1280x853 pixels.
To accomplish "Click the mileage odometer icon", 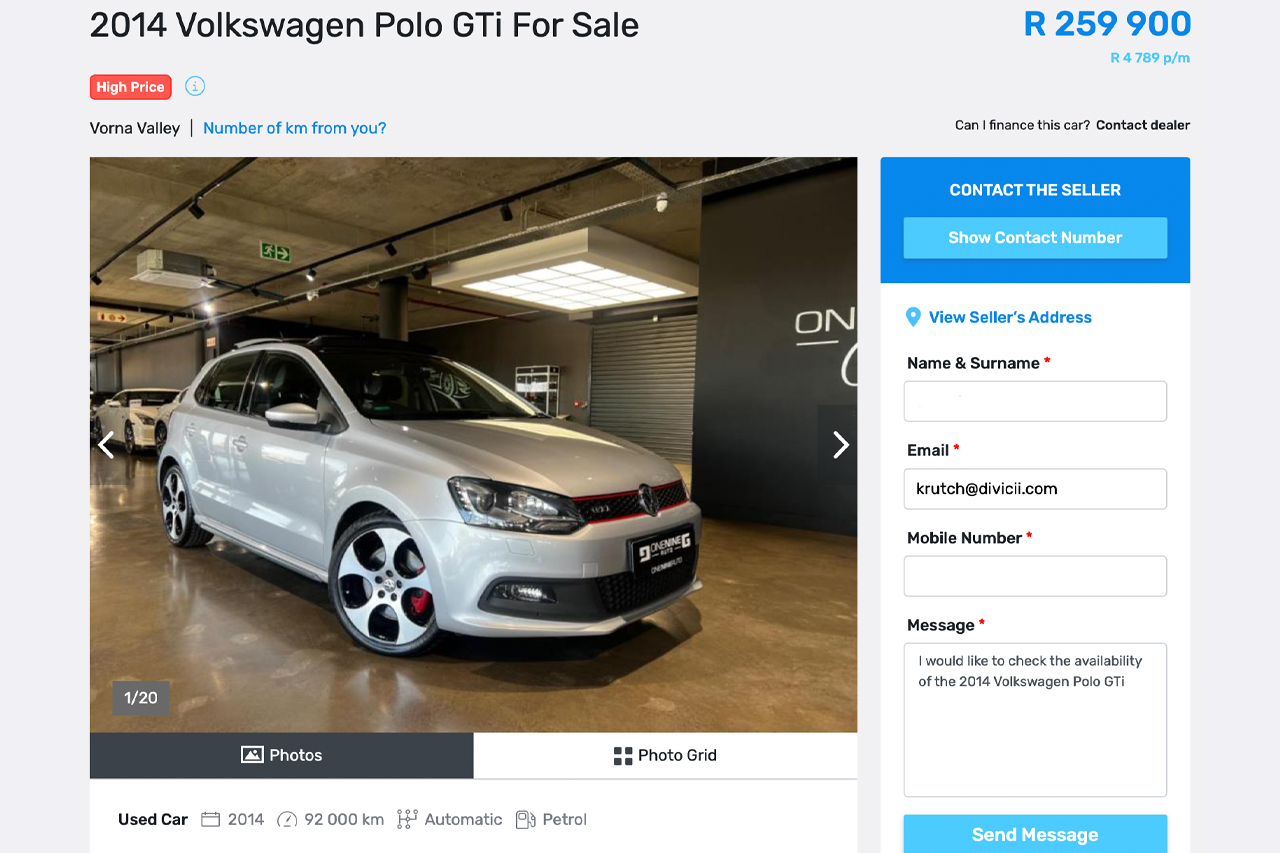I will point(287,820).
